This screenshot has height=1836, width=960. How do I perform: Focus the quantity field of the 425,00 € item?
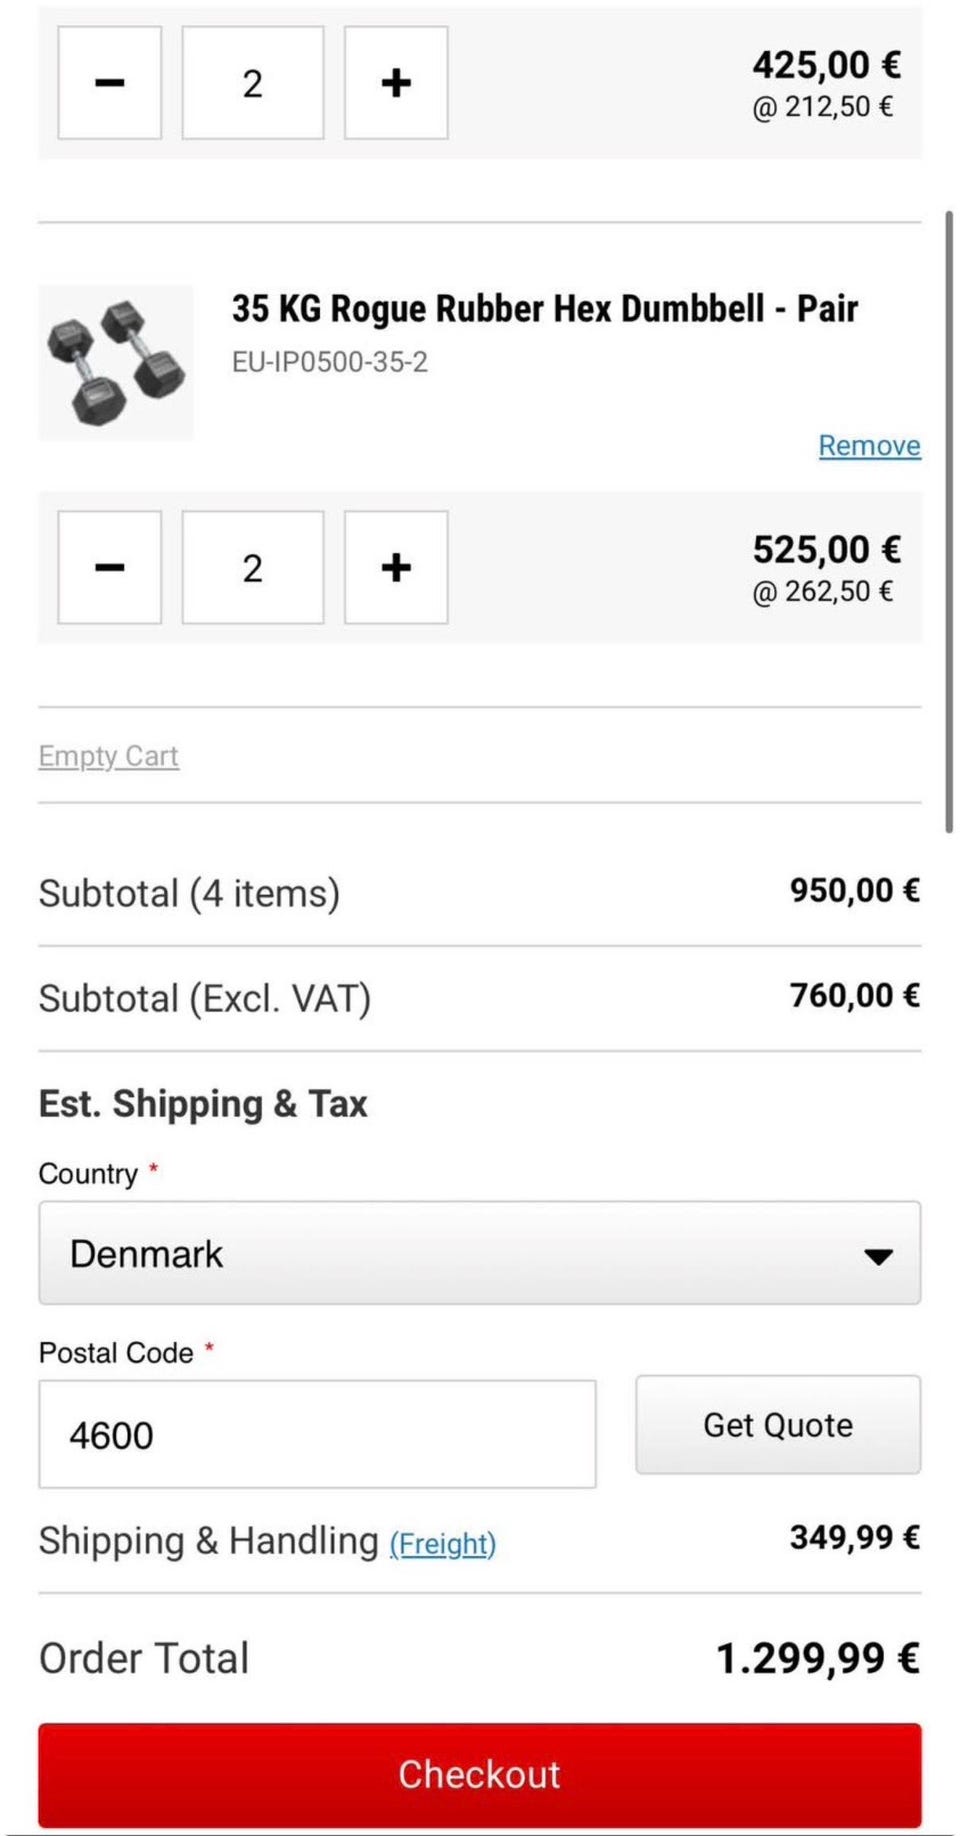point(253,83)
